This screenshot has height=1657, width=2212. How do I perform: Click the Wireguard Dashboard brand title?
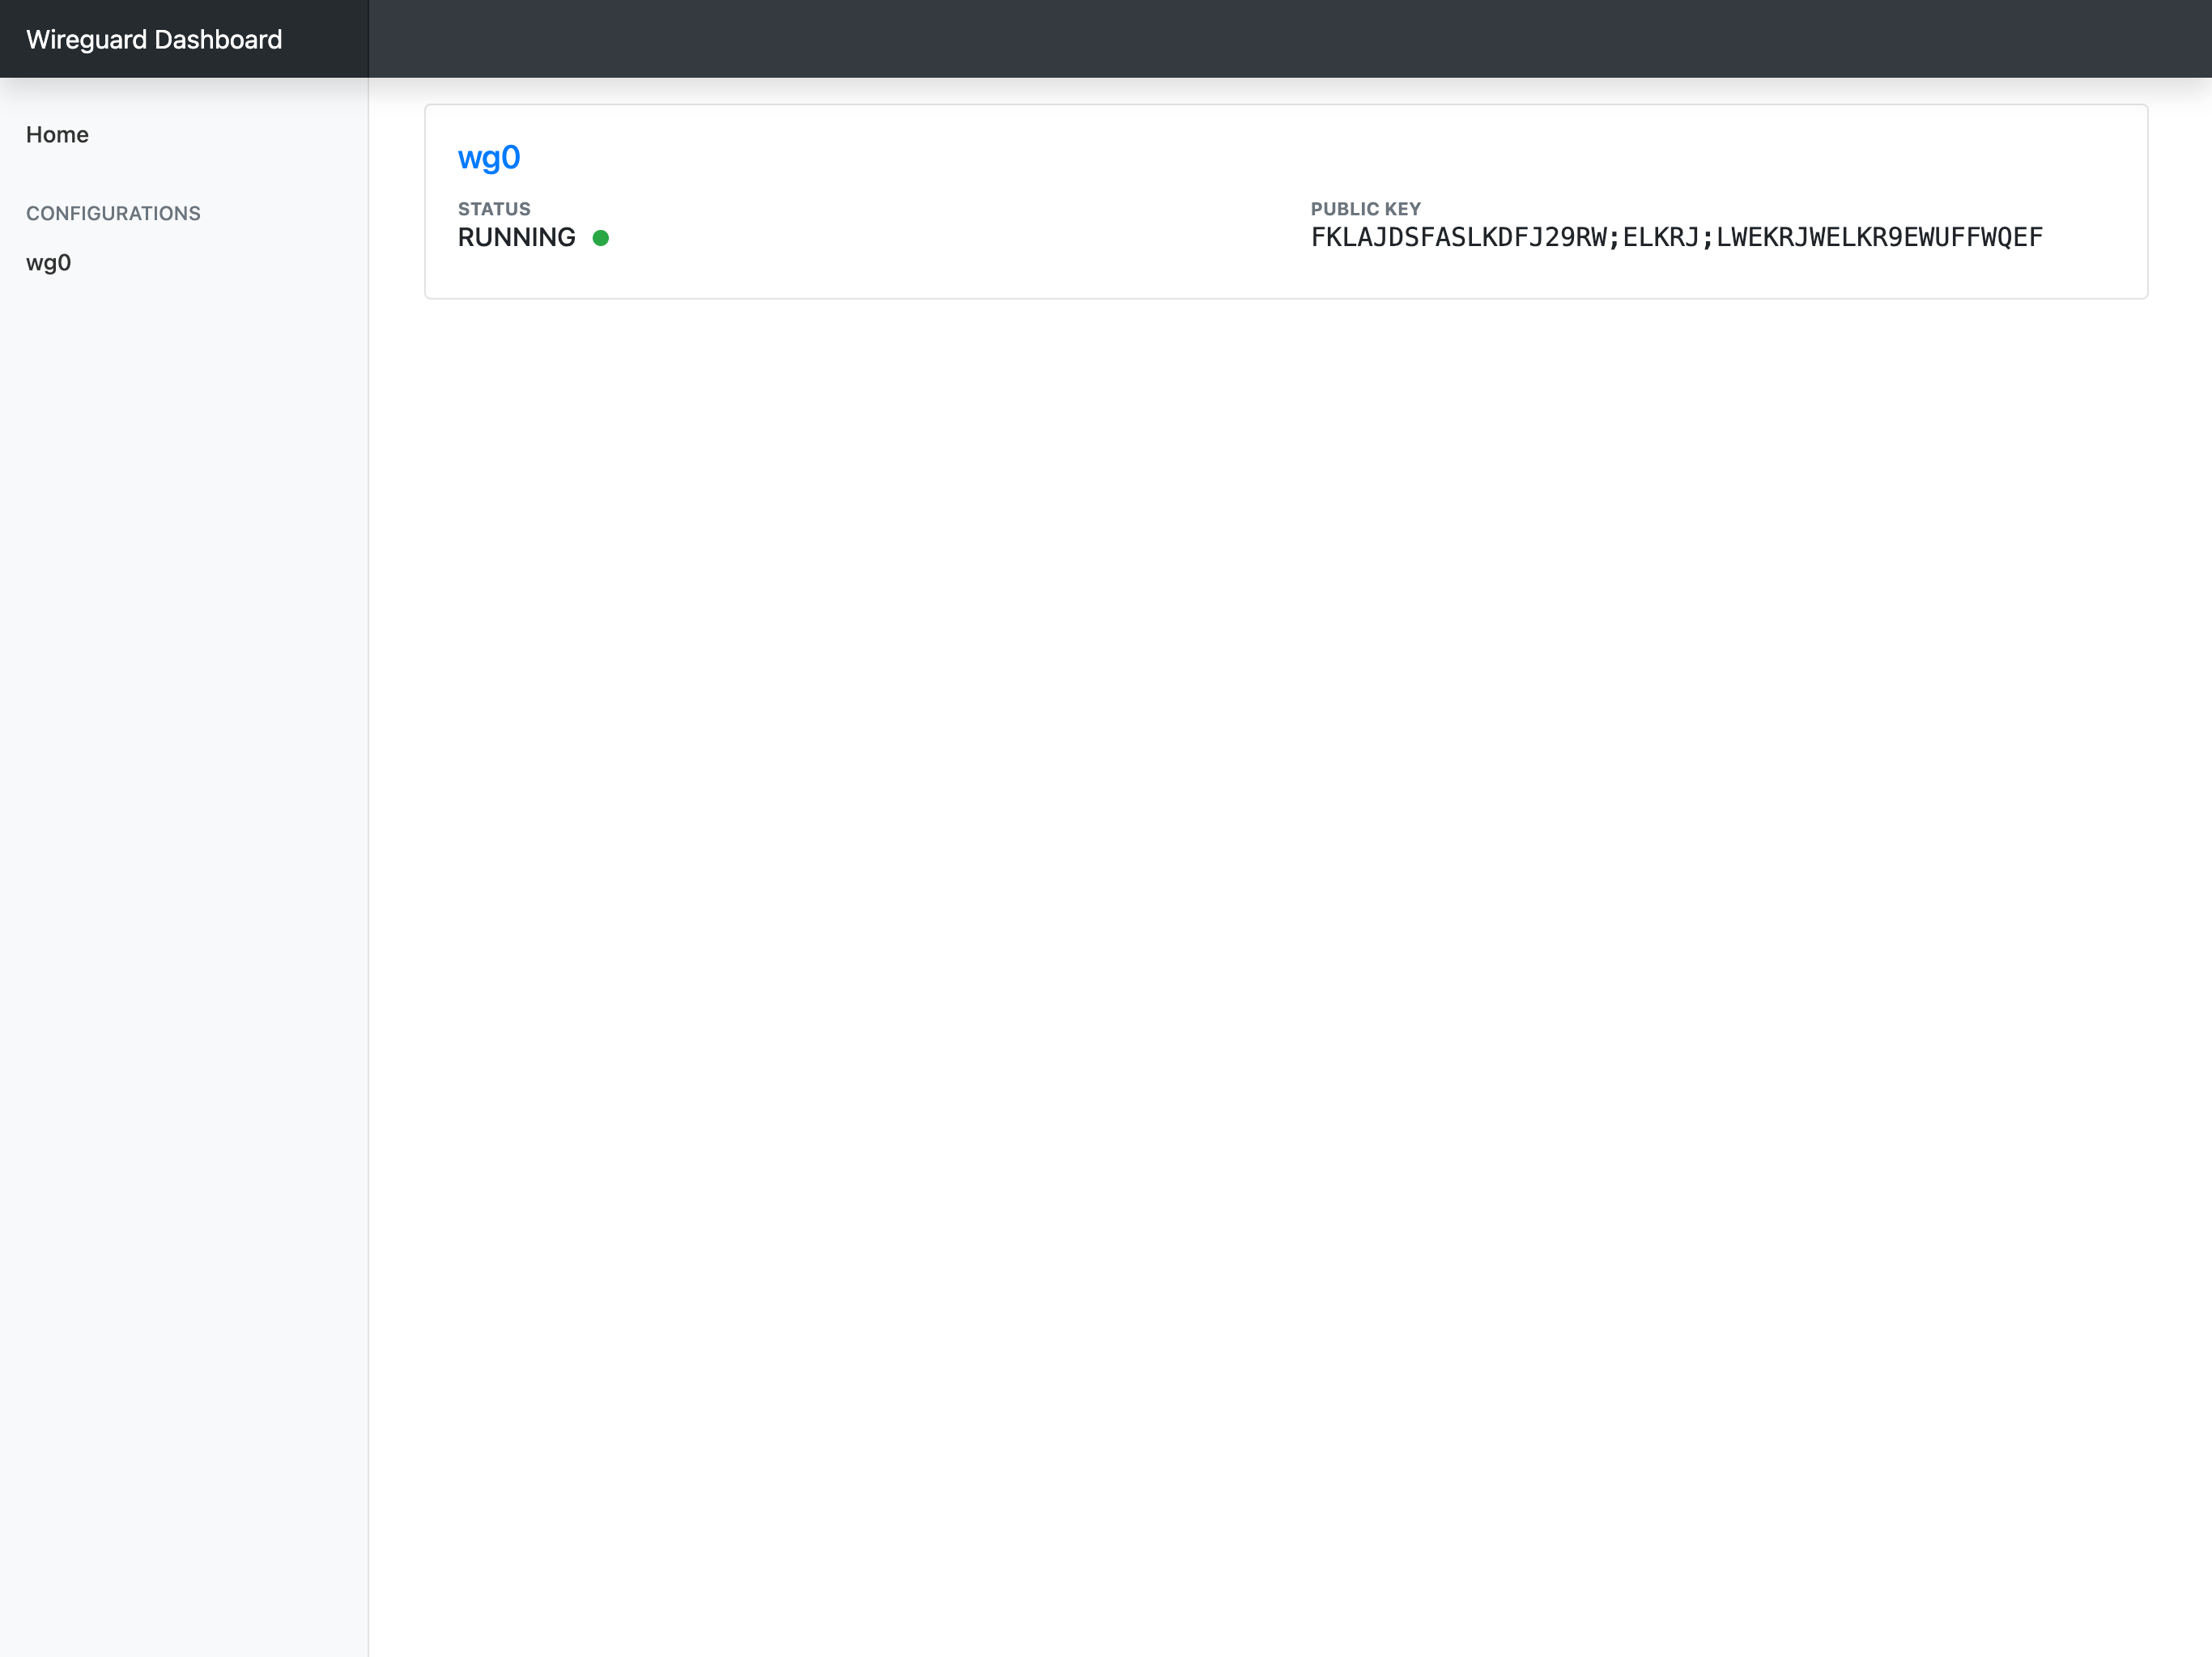tap(154, 39)
